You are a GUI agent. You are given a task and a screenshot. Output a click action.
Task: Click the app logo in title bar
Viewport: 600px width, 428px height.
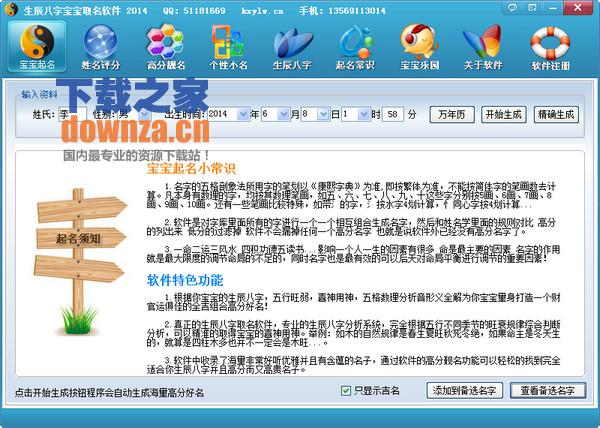pyautogui.click(x=11, y=9)
